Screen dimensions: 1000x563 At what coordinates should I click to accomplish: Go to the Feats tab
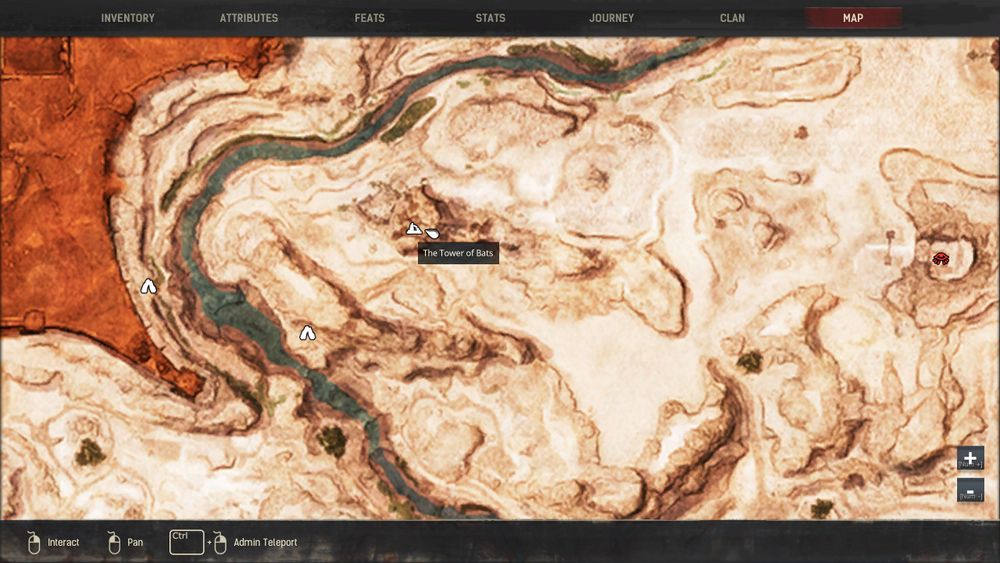point(369,18)
